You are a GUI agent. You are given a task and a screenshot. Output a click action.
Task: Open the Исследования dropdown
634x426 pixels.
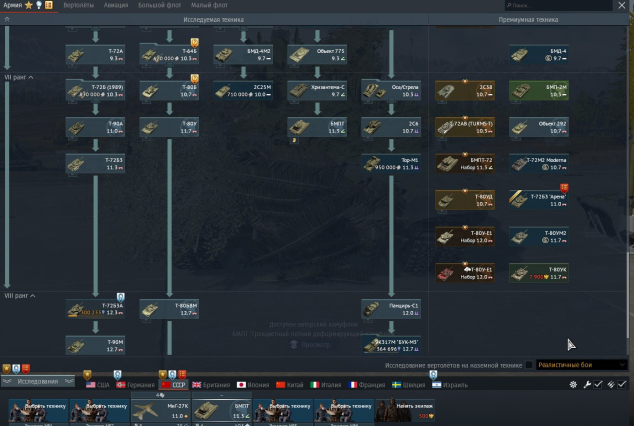39,382
